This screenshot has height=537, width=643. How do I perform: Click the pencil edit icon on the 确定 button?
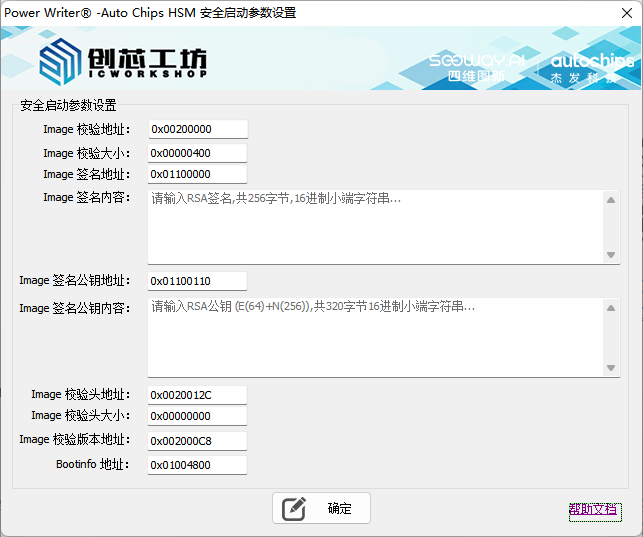pyautogui.click(x=293, y=508)
